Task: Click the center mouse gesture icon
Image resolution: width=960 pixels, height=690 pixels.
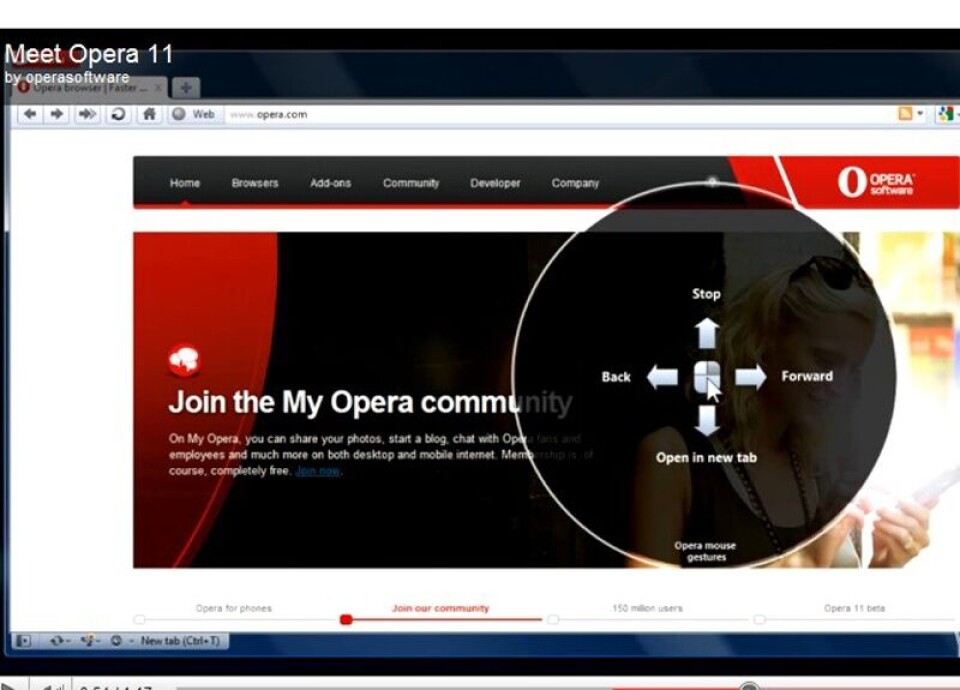Action: [x=707, y=377]
